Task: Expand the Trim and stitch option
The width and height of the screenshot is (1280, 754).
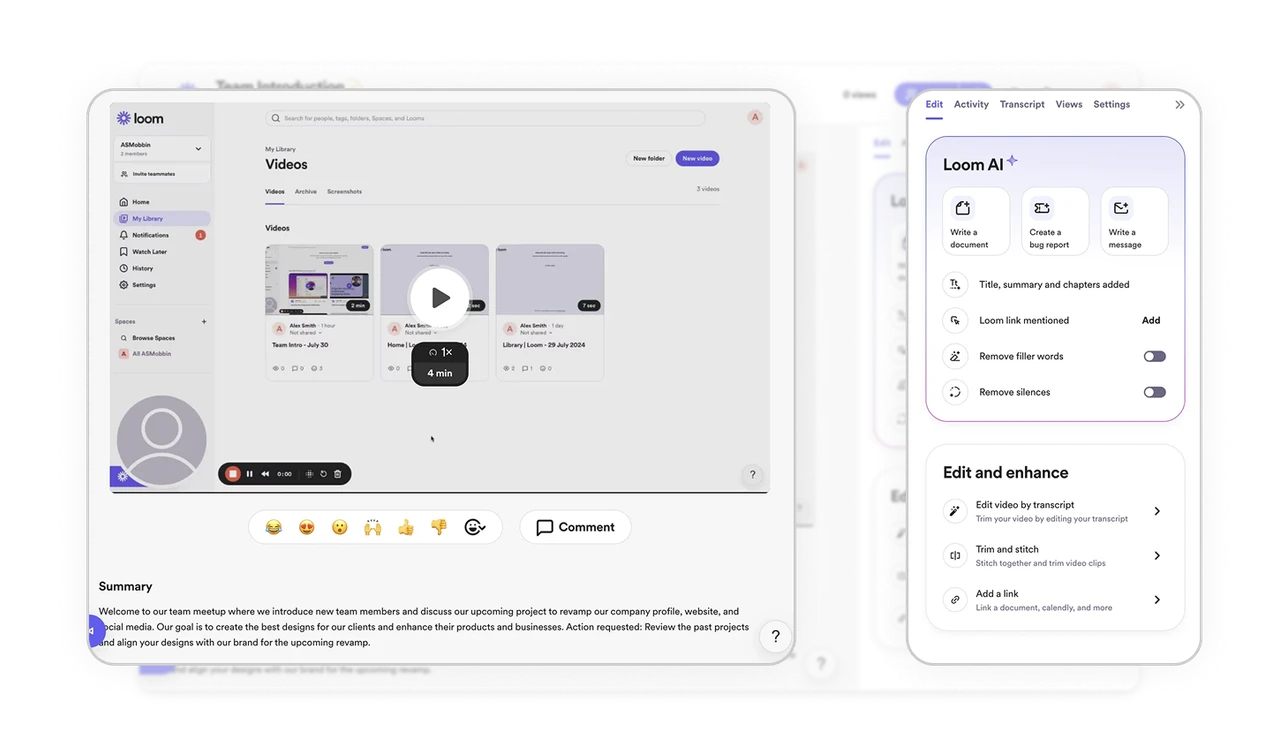Action: 1157,554
